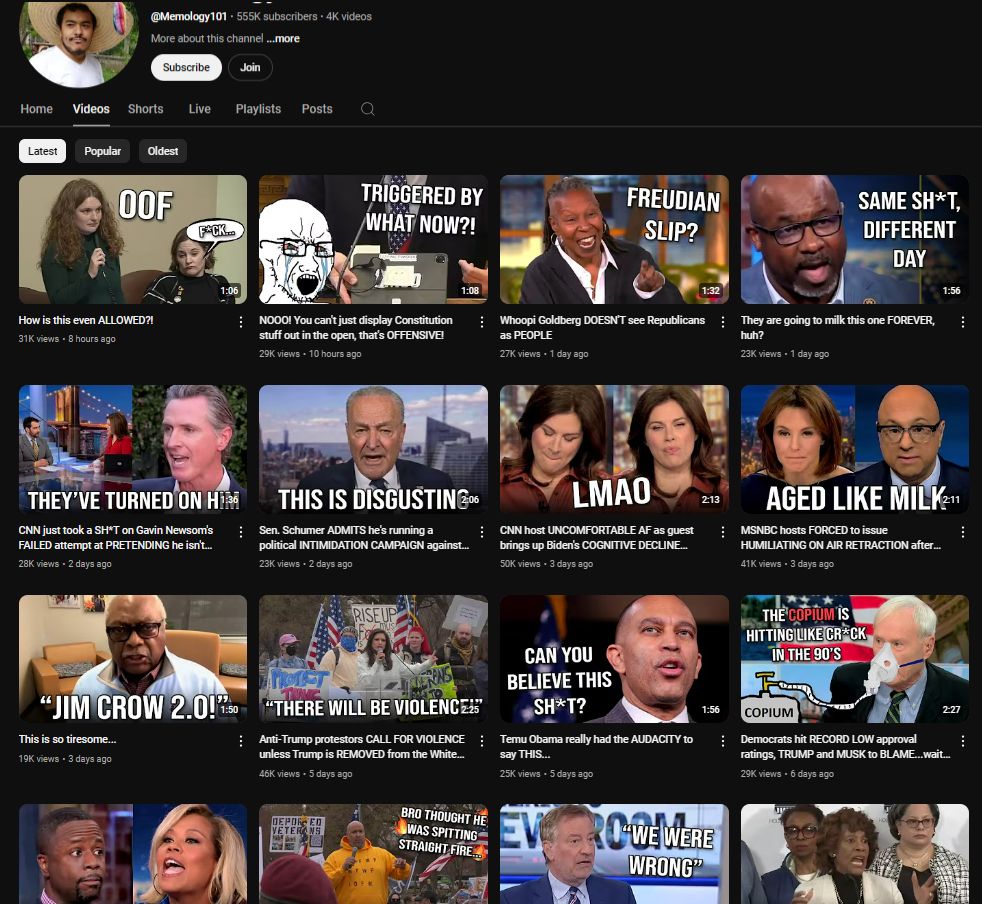Open options menu for 'Anti-Trump protestors' video
The width and height of the screenshot is (982, 904).
tap(482, 741)
